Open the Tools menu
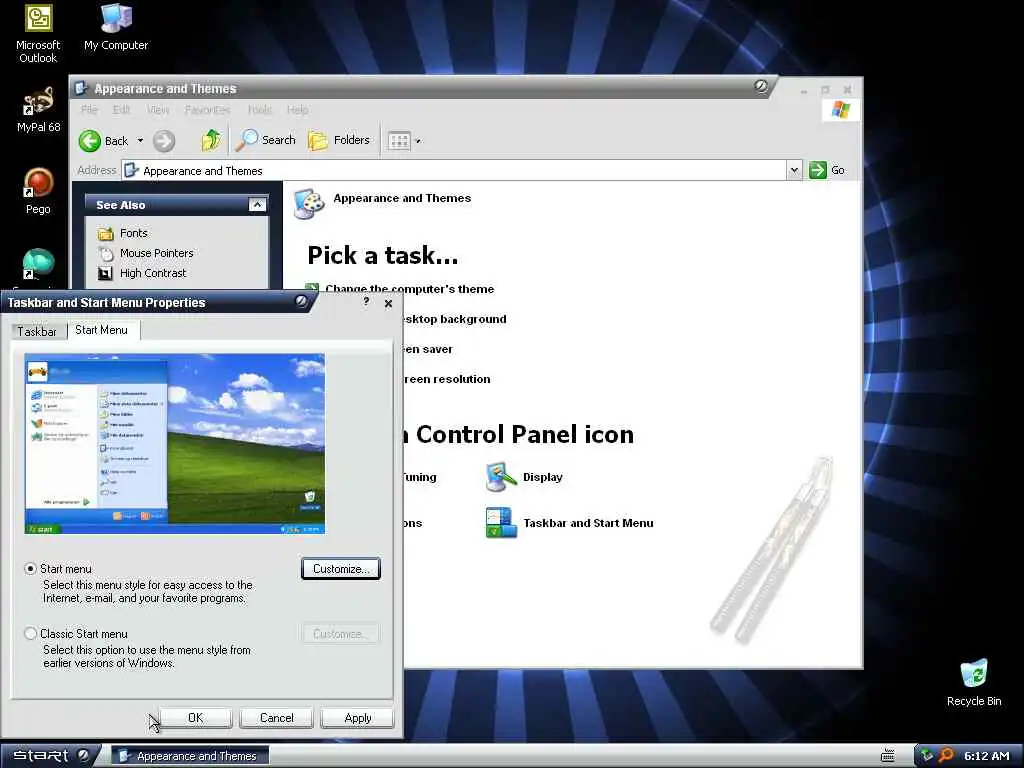Screen dimensions: 1024x768 [x=260, y=110]
